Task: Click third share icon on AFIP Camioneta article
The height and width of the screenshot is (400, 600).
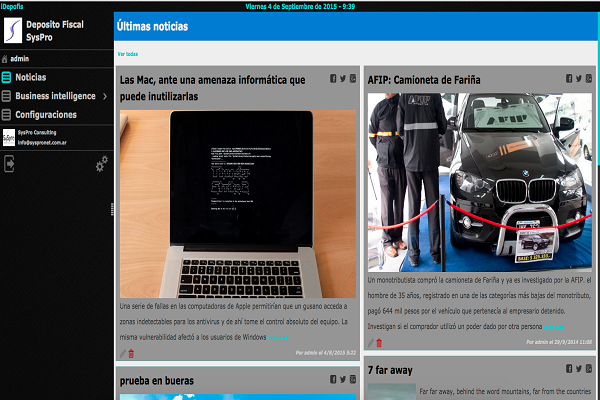Action: 589,78
